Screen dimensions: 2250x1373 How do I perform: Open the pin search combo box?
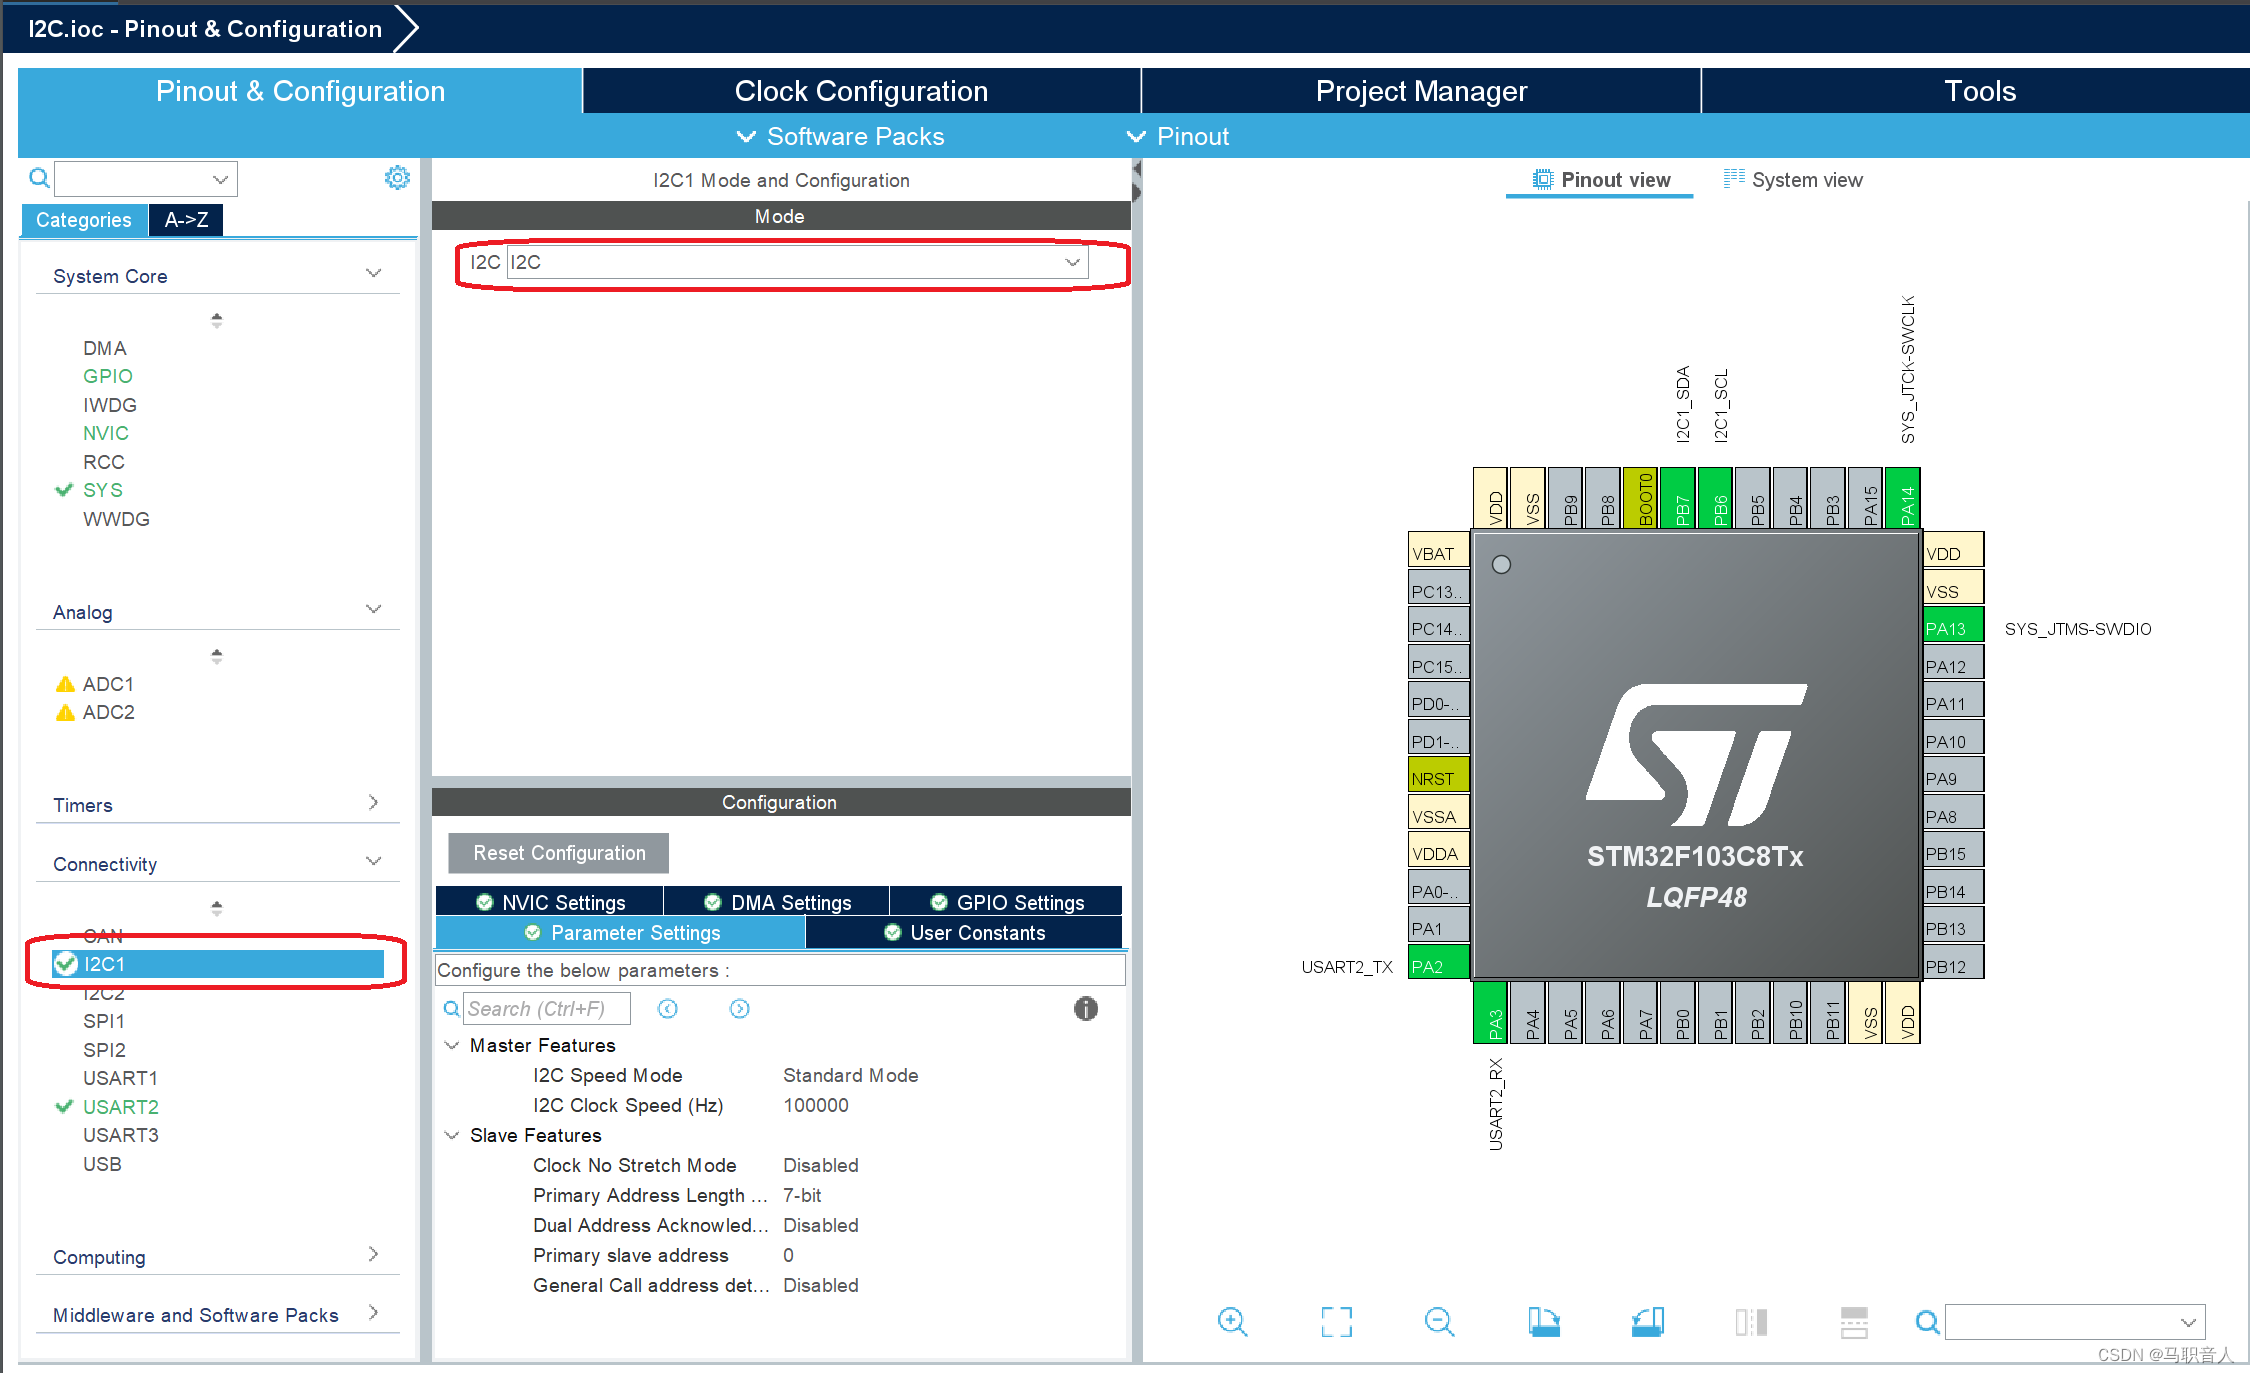[2075, 1322]
